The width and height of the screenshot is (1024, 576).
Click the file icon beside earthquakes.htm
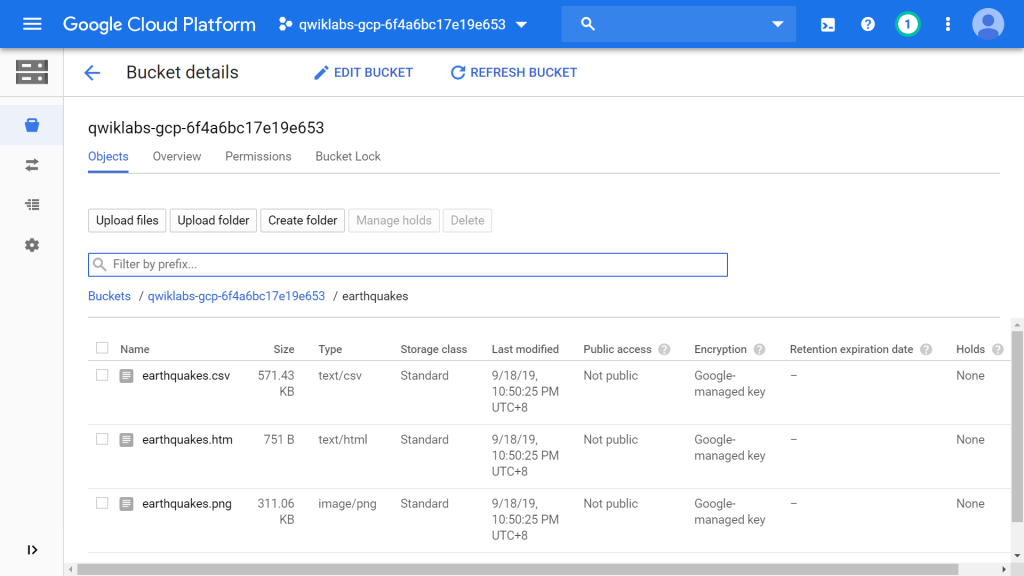click(x=126, y=440)
